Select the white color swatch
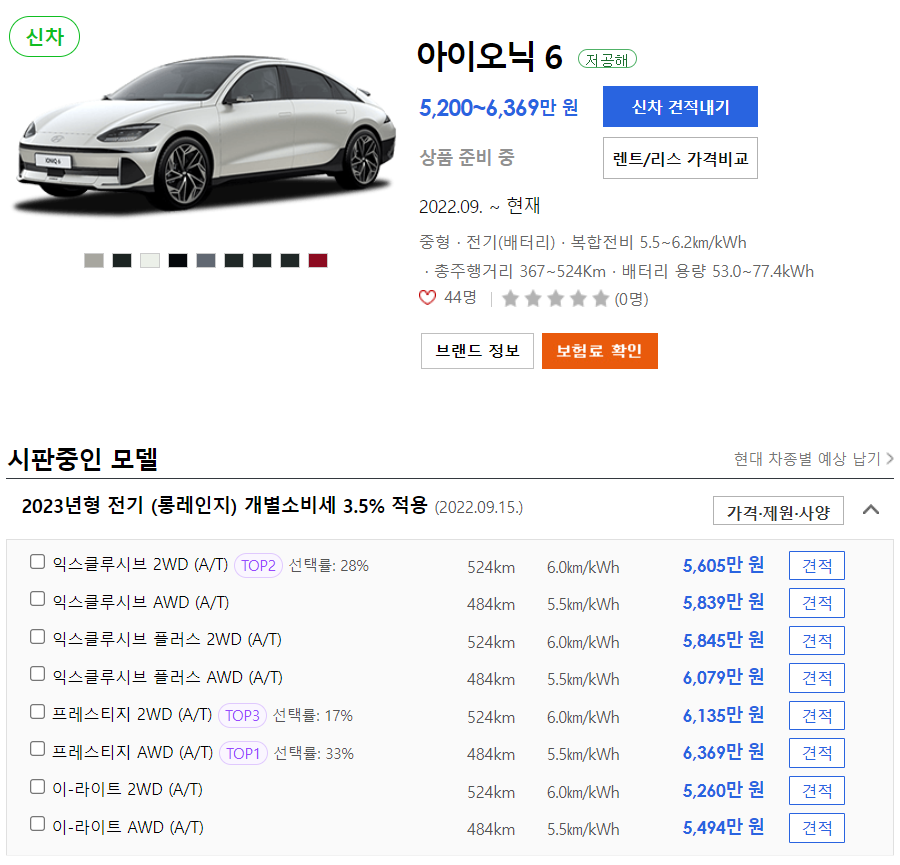900x865 pixels. pyautogui.click(x=150, y=261)
